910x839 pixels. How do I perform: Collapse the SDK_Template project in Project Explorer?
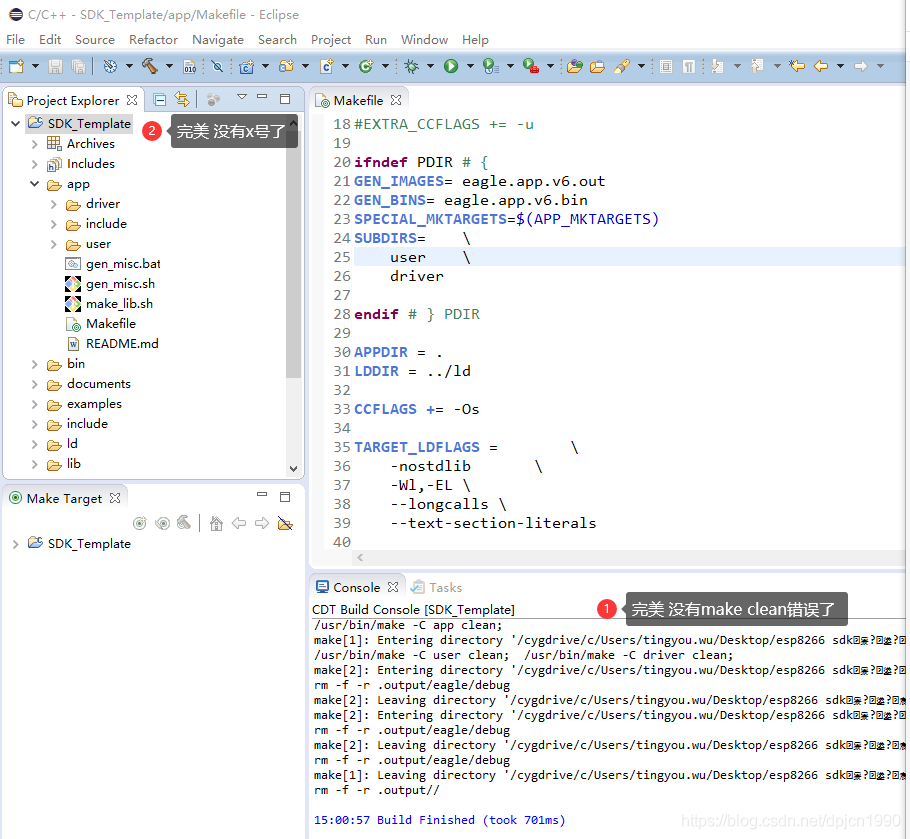point(16,124)
